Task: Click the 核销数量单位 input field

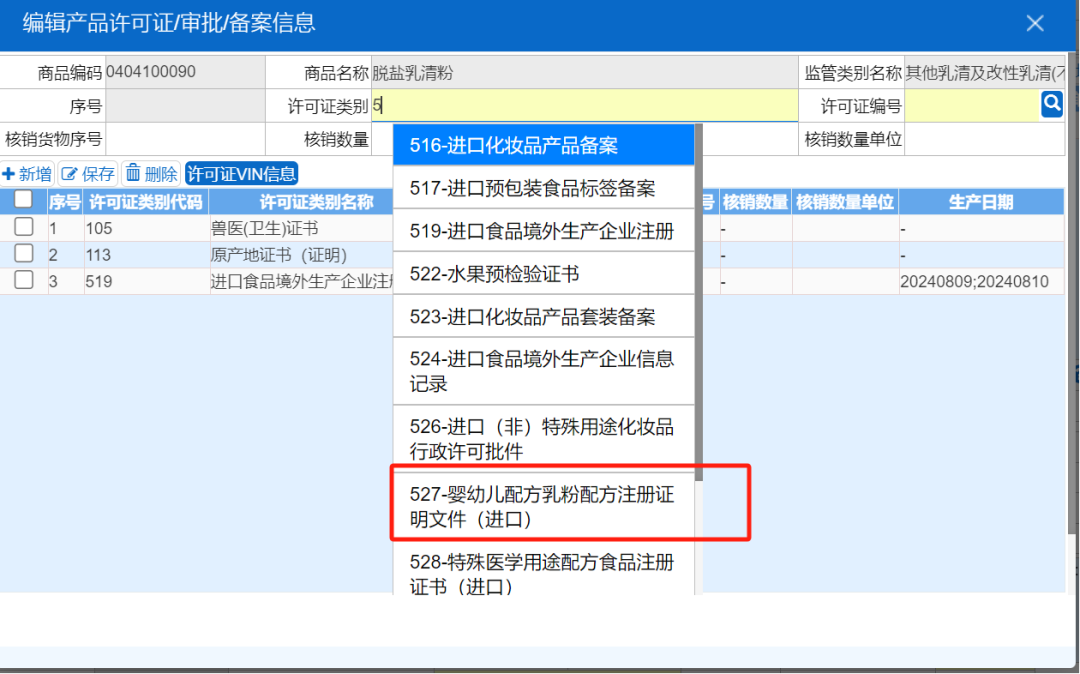Action: [x=984, y=140]
